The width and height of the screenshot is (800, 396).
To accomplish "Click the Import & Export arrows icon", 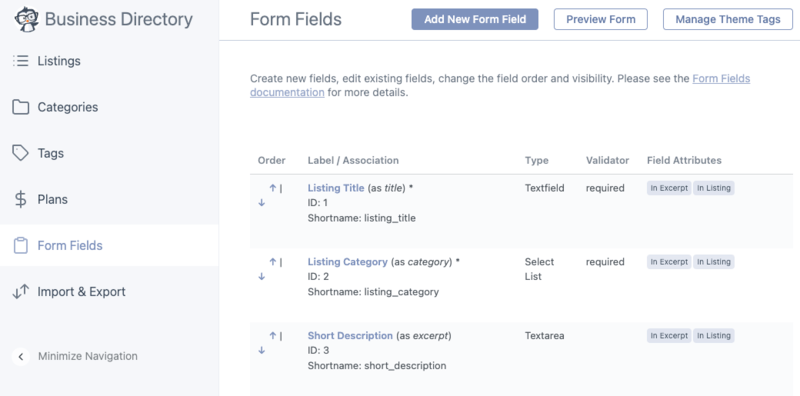I will [x=20, y=292].
